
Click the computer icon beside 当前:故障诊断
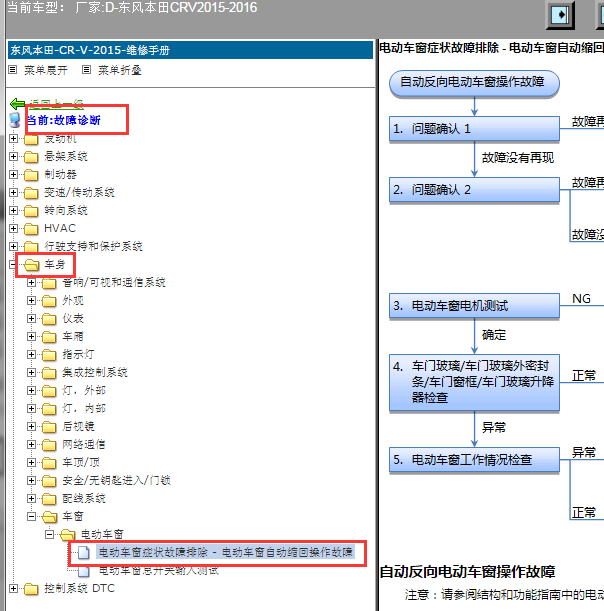15,120
